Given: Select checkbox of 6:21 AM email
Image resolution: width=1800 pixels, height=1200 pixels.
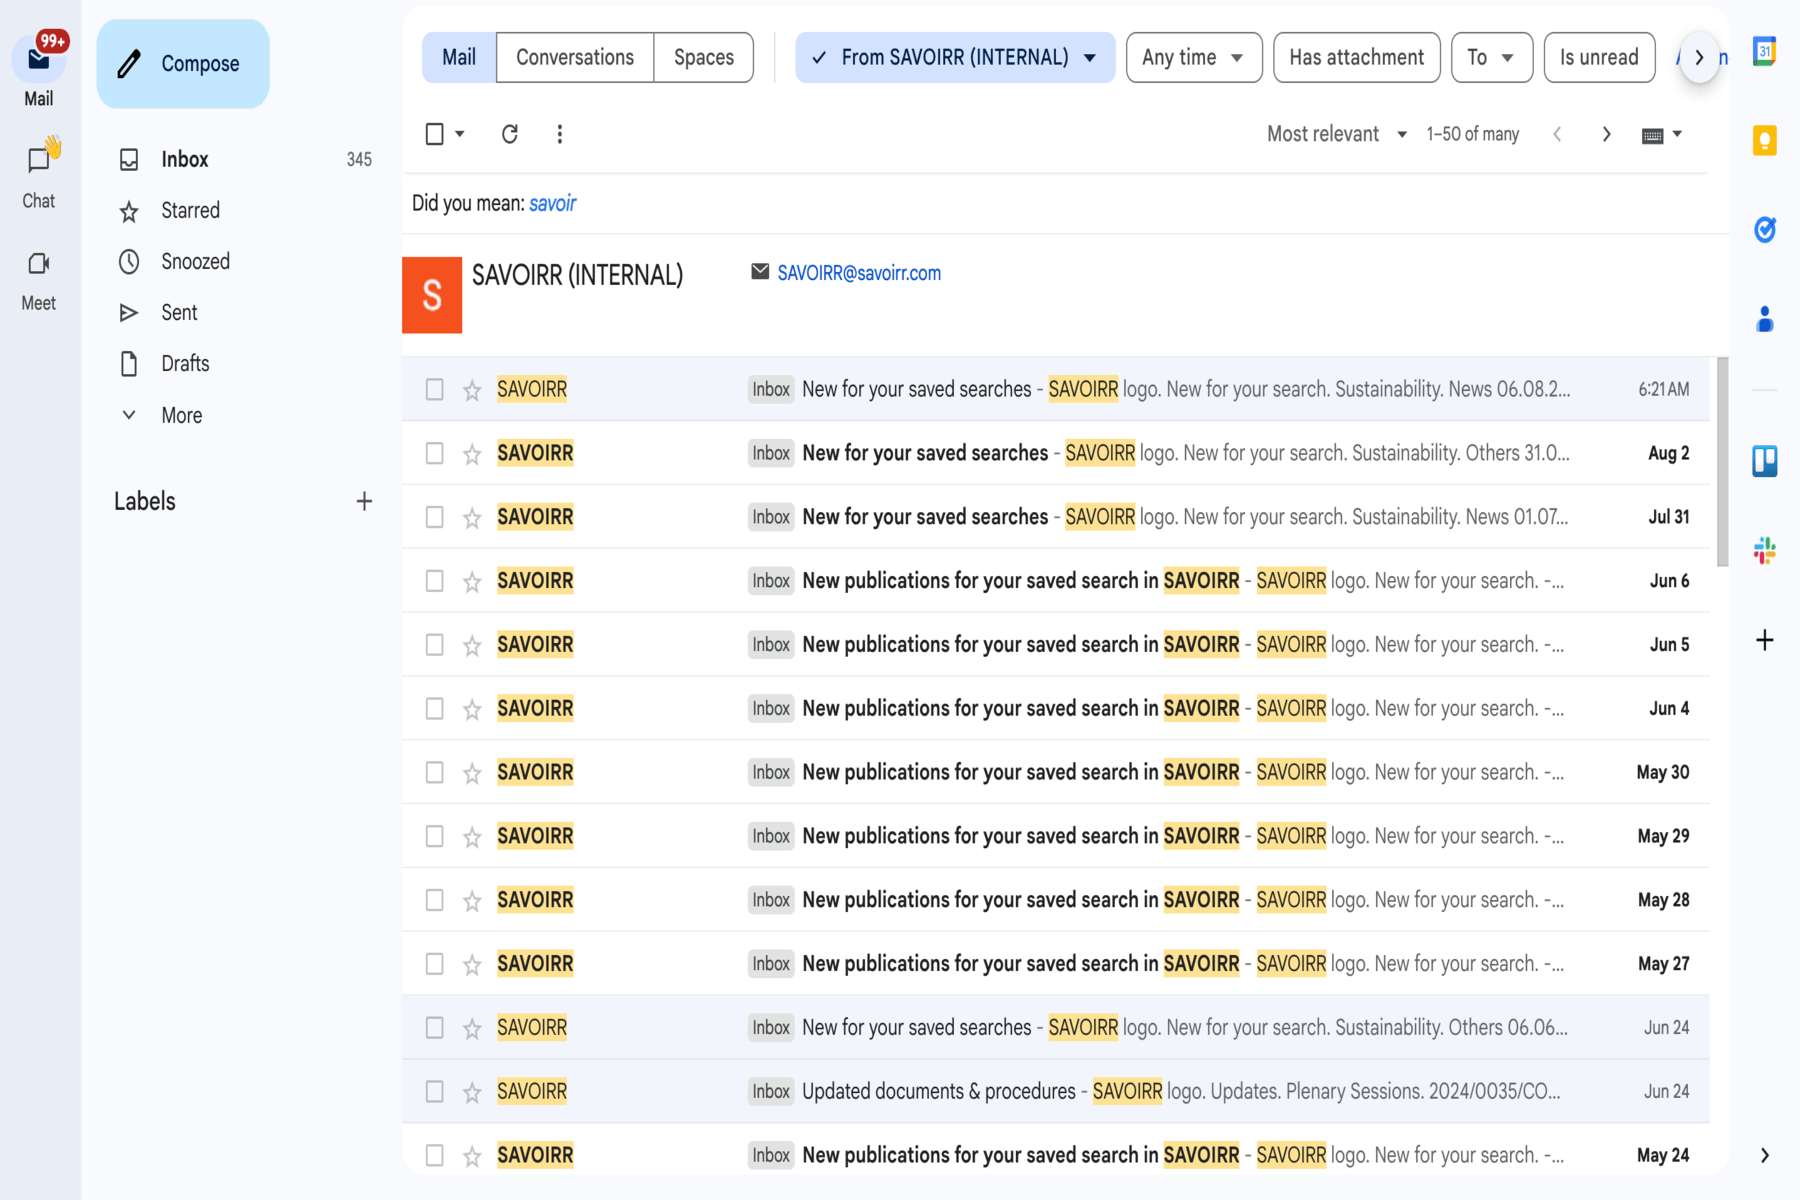Looking at the screenshot, I should point(434,389).
